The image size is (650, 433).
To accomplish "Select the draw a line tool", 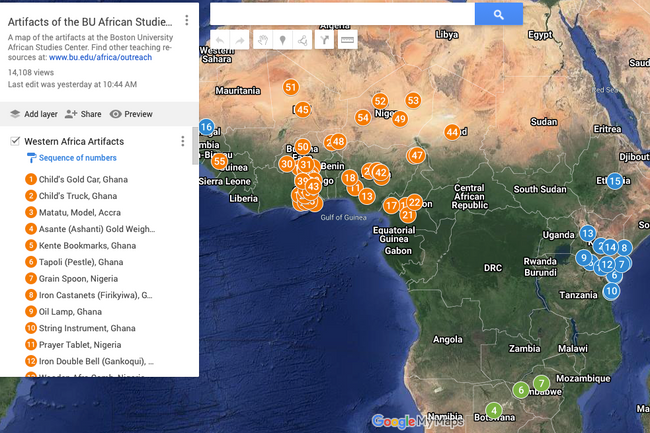I will point(302,40).
